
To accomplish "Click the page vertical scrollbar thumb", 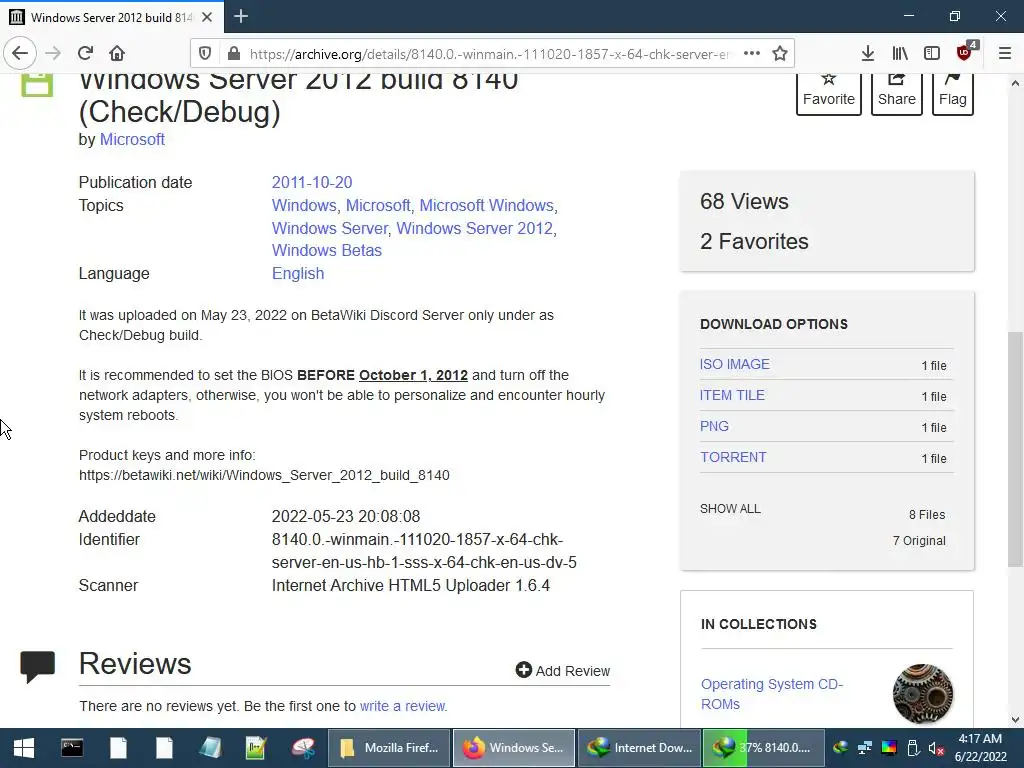I will coord(1015,449).
